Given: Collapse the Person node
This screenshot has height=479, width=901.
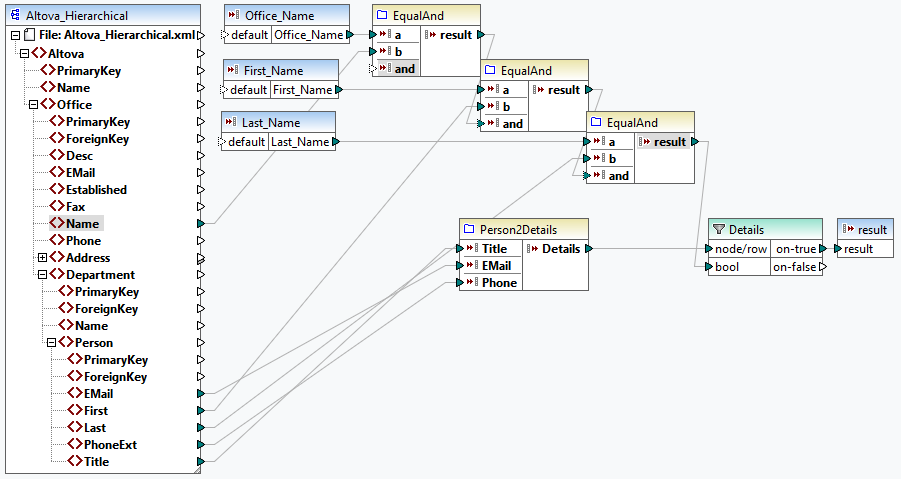Looking at the screenshot, I should (x=51, y=343).
